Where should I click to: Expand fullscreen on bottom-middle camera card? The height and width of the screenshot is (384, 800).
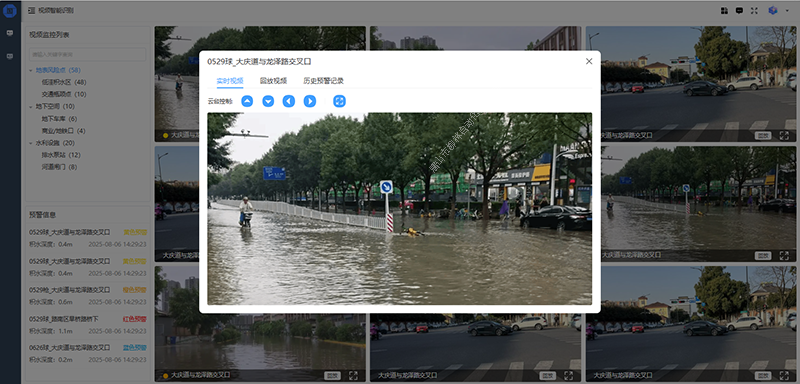coord(568,376)
